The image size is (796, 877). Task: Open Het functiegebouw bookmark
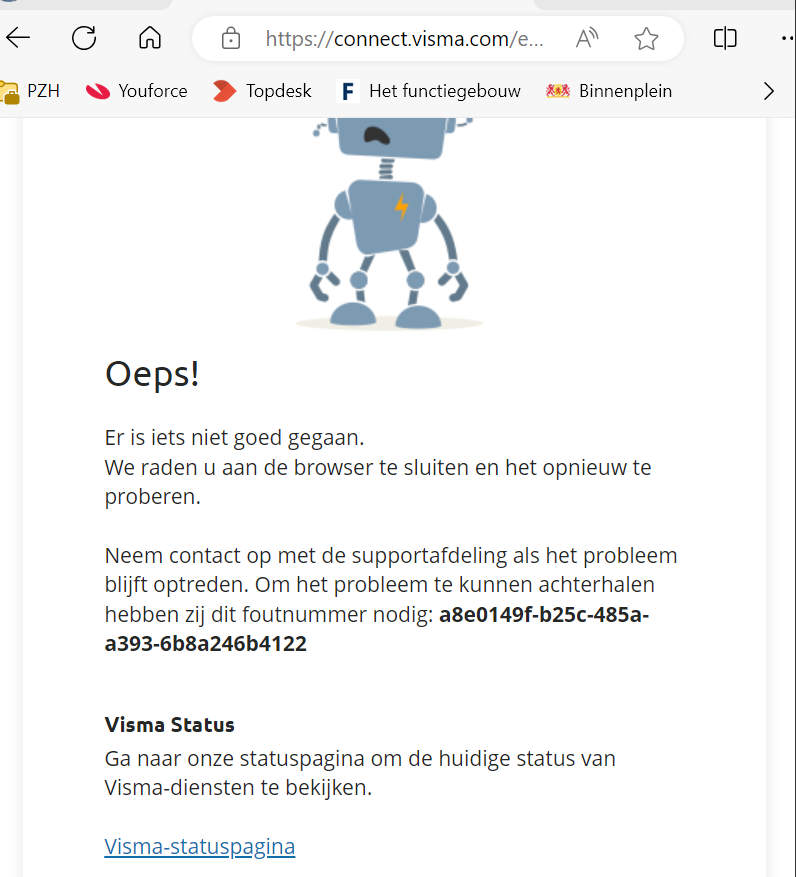coord(429,91)
